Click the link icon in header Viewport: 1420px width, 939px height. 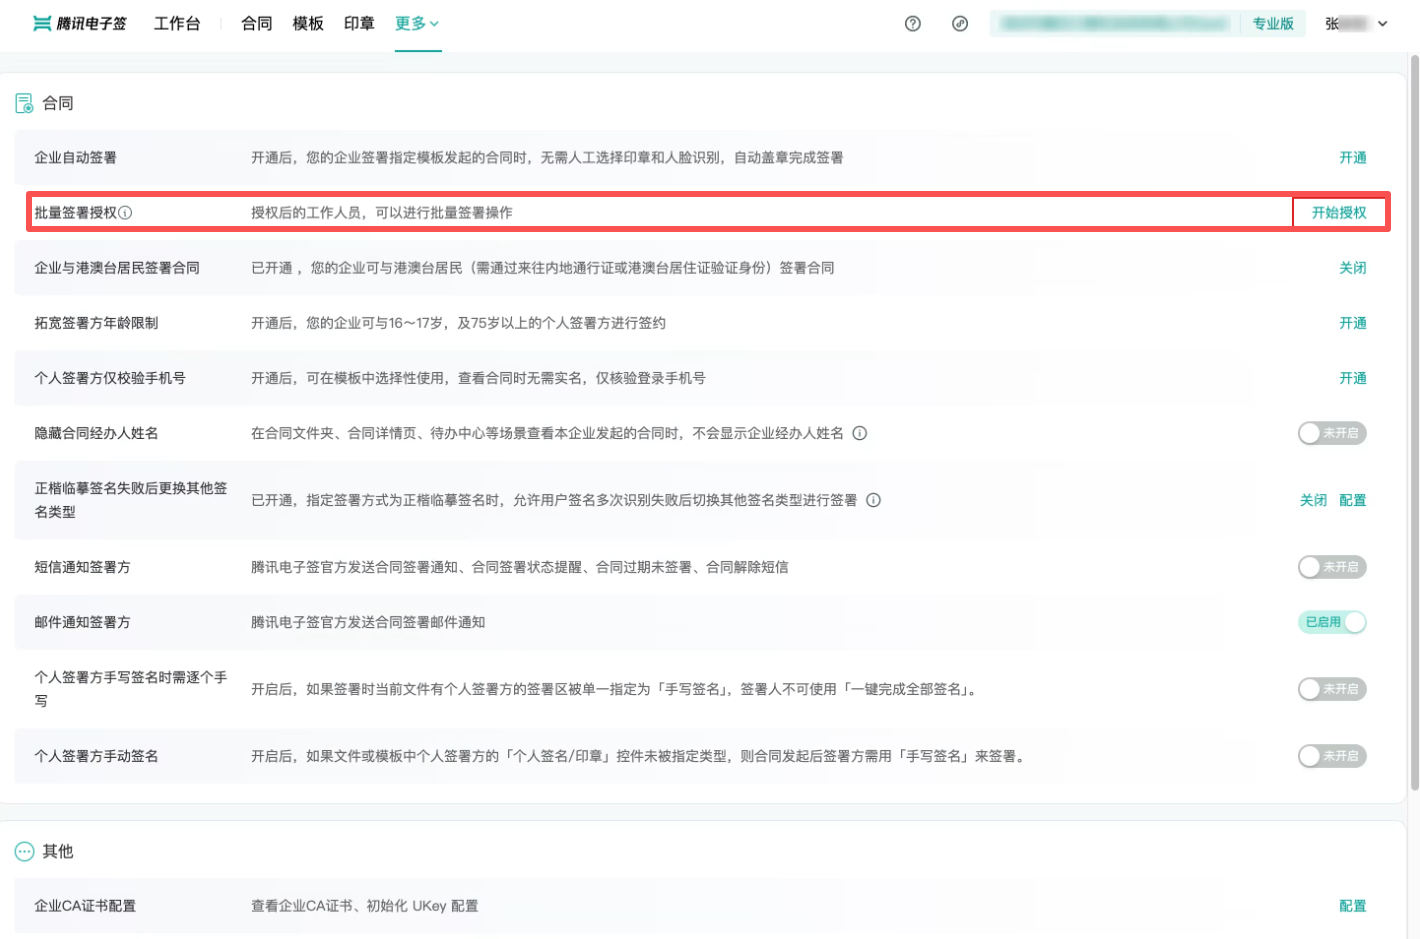[960, 23]
